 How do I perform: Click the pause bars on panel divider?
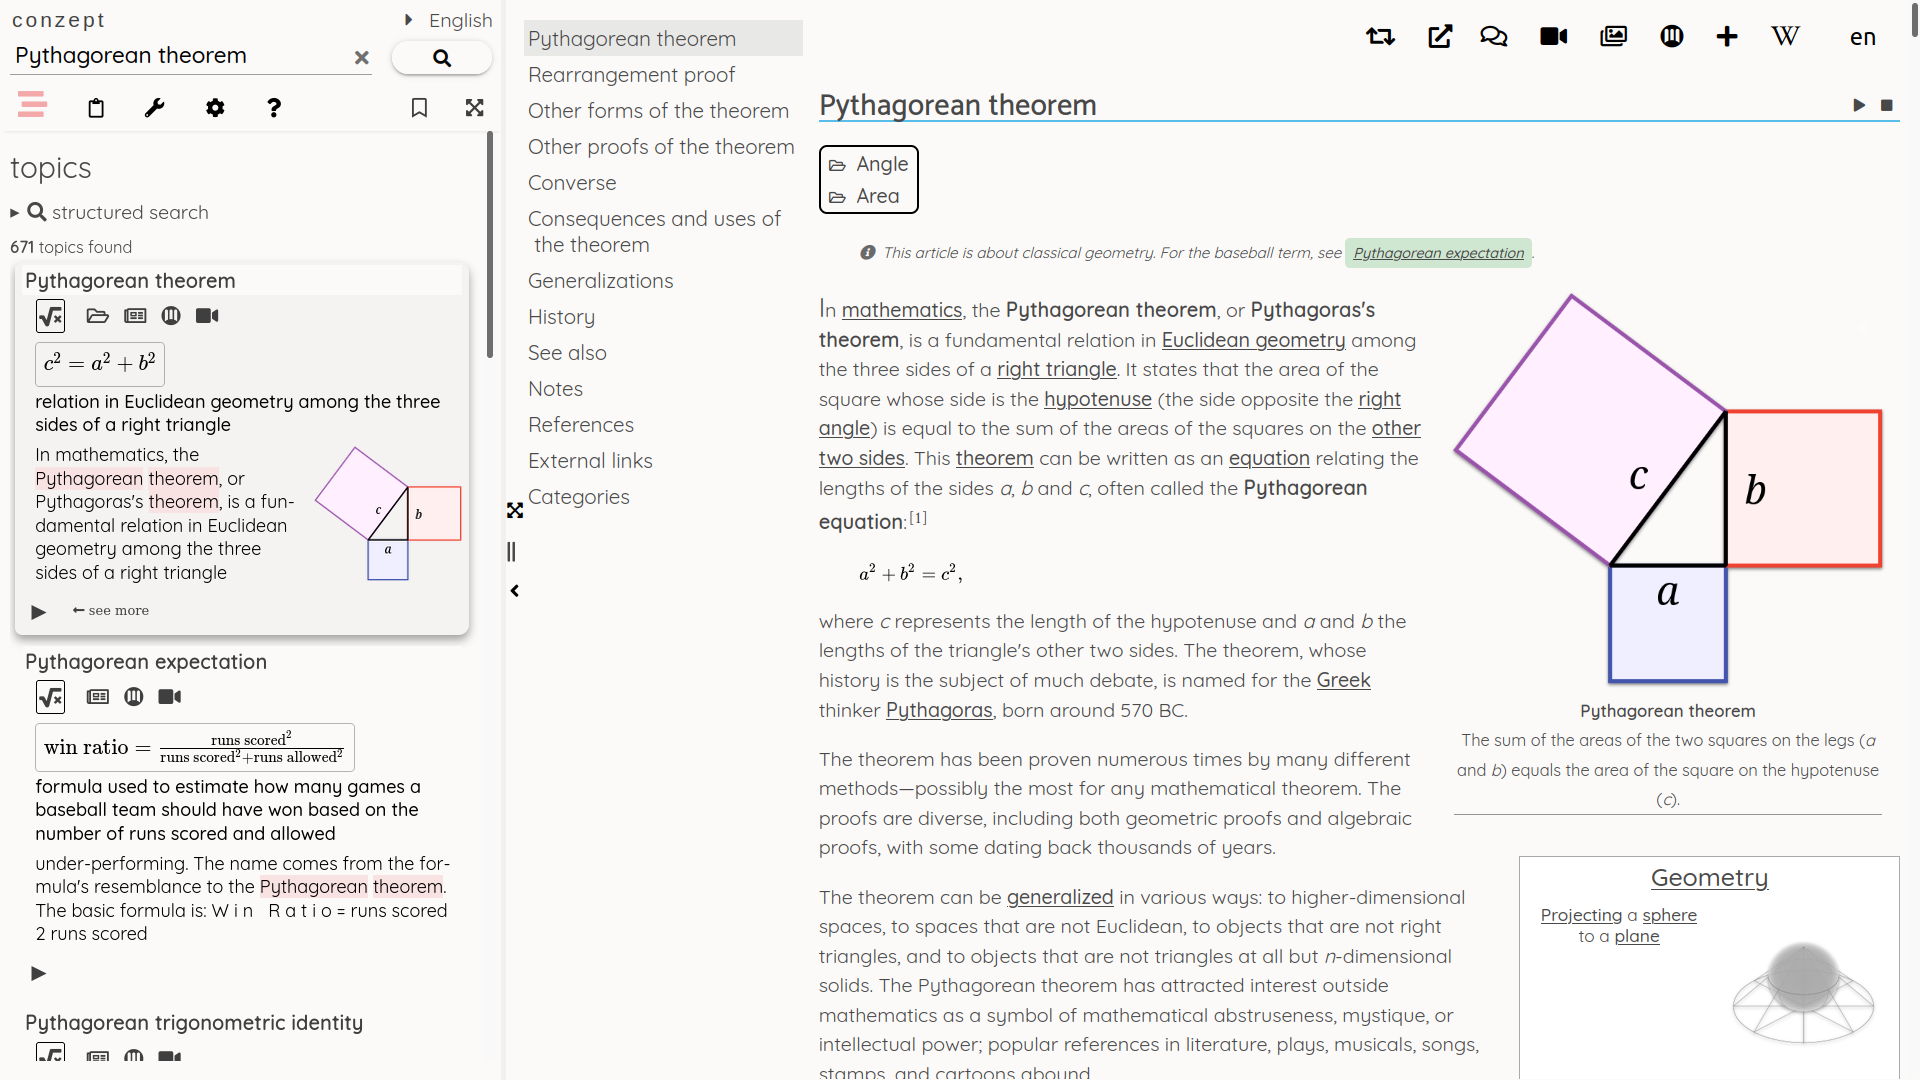pos(512,552)
